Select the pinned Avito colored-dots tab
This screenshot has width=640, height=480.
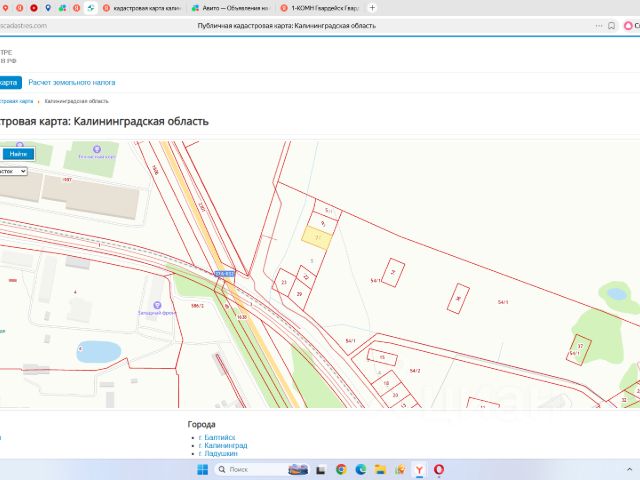(62, 8)
